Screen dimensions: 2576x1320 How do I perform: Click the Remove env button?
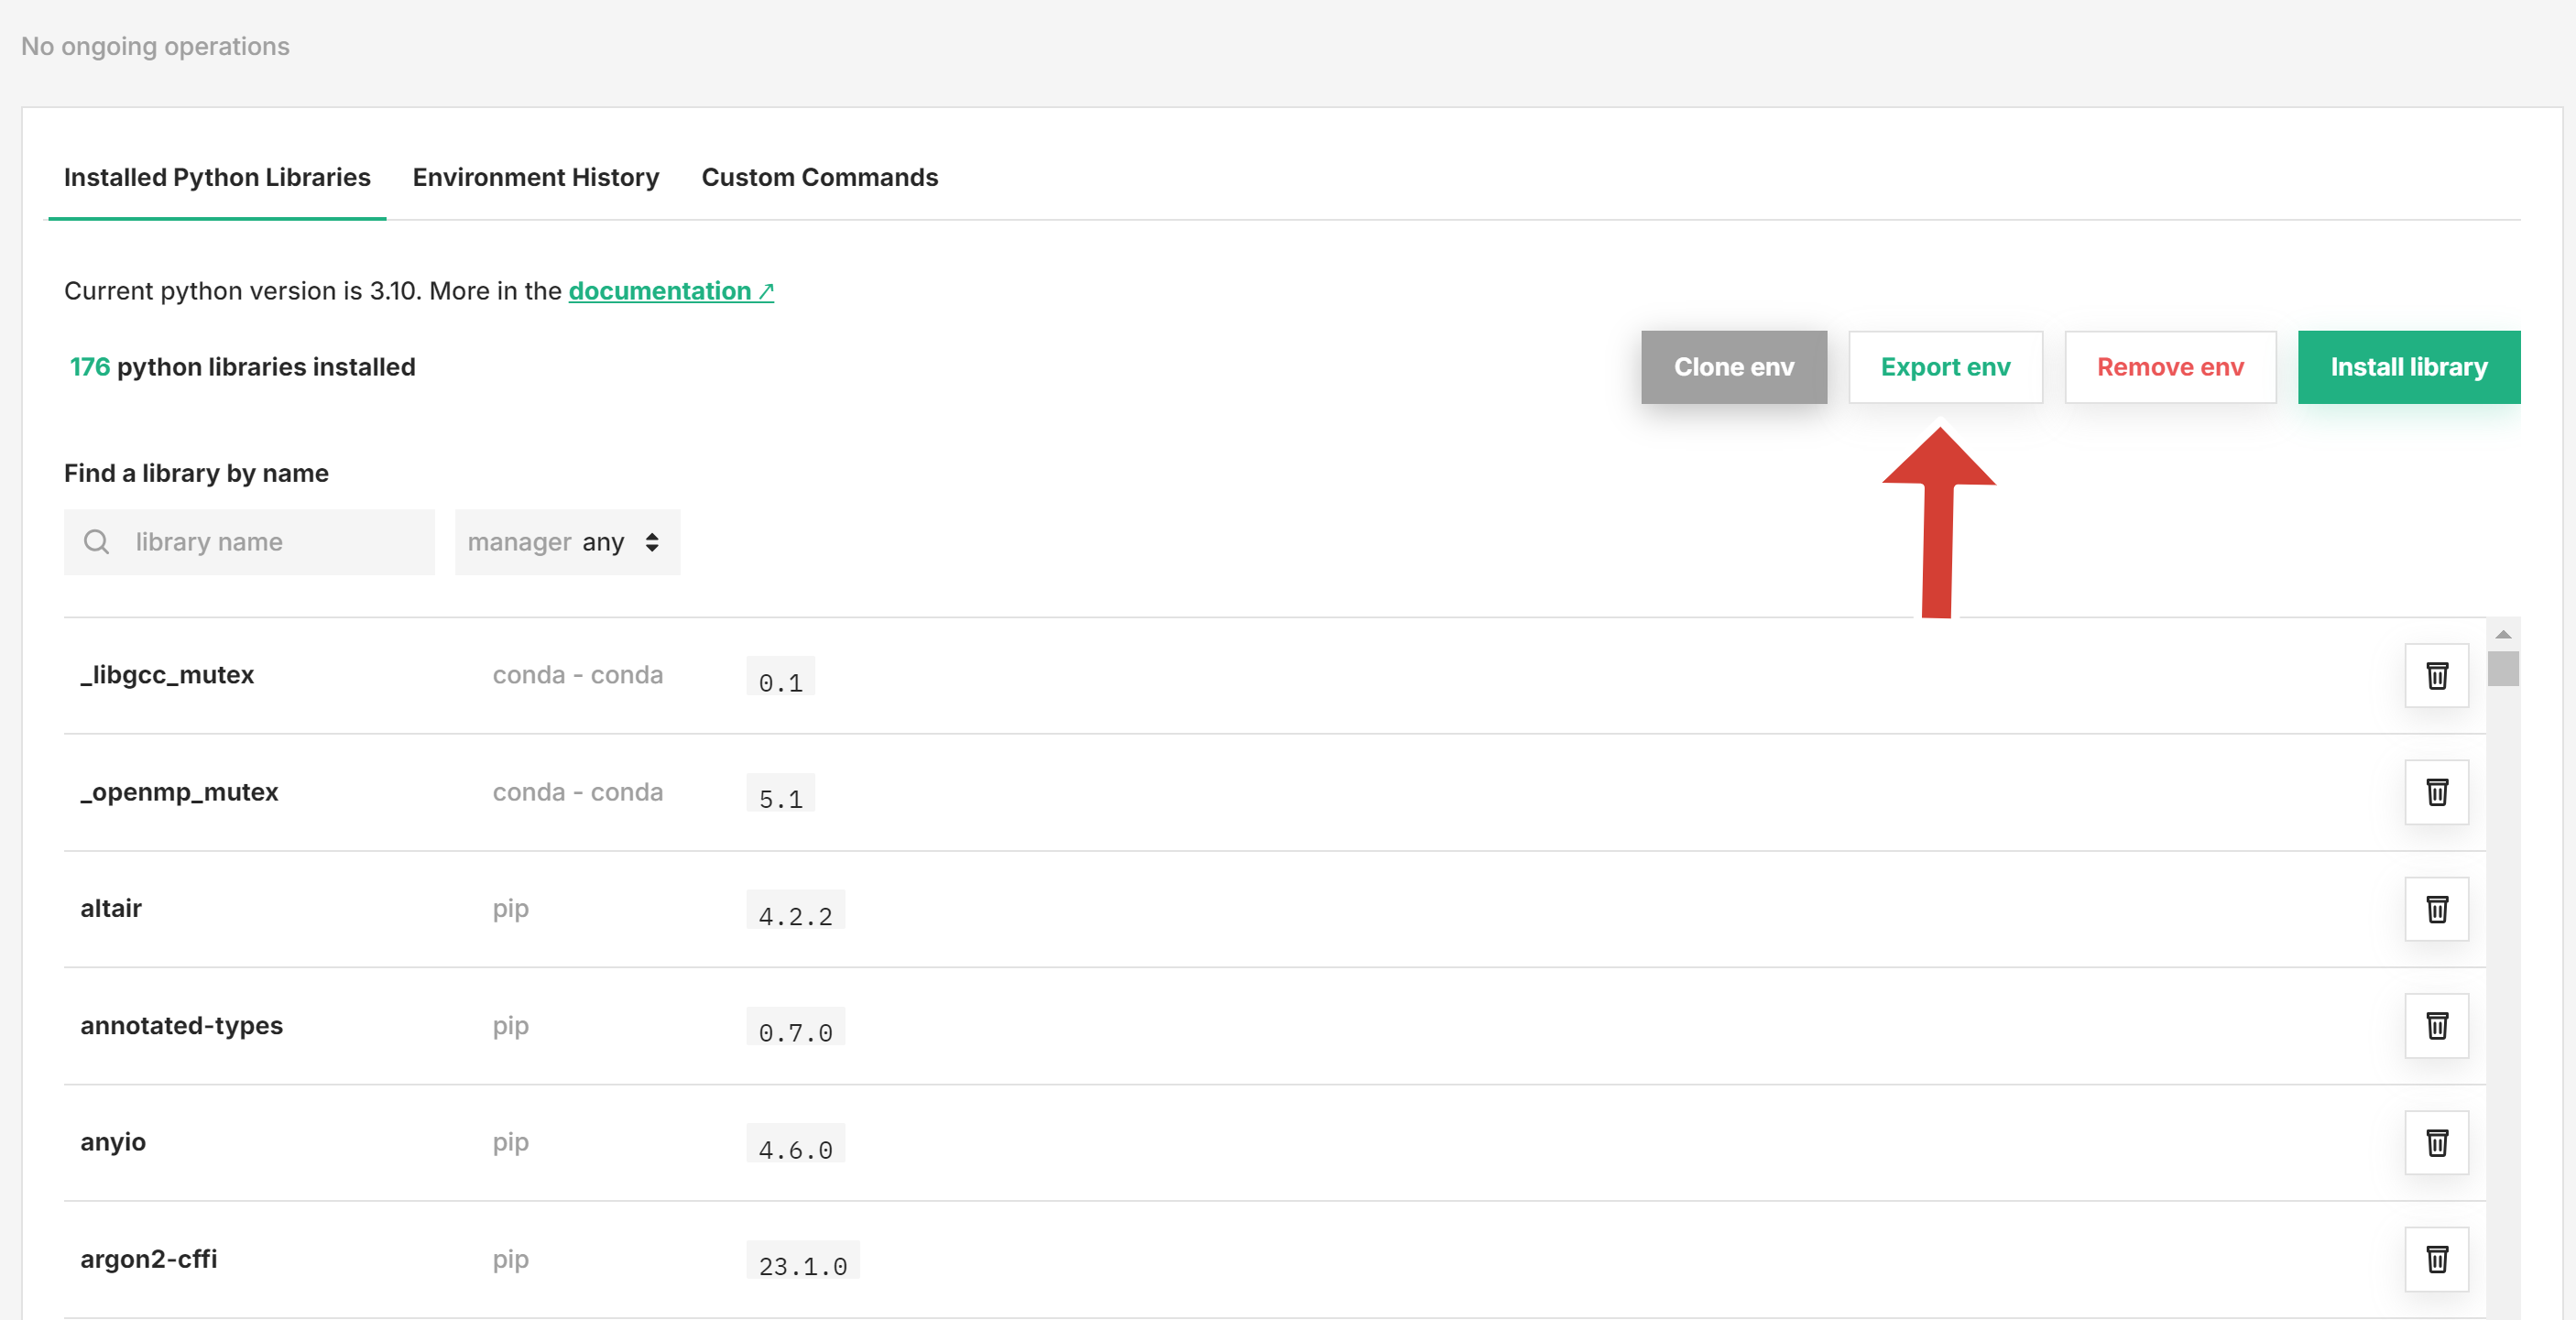tap(2169, 367)
